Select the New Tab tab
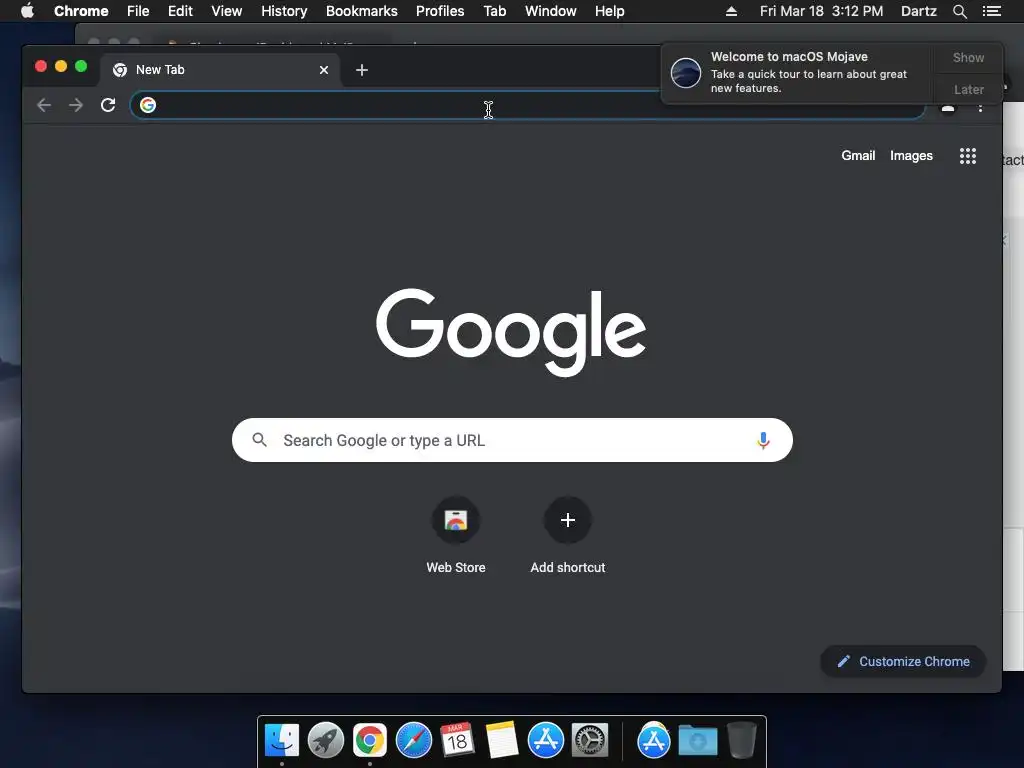Viewport: 1024px width, 768px height. [219, 70]
